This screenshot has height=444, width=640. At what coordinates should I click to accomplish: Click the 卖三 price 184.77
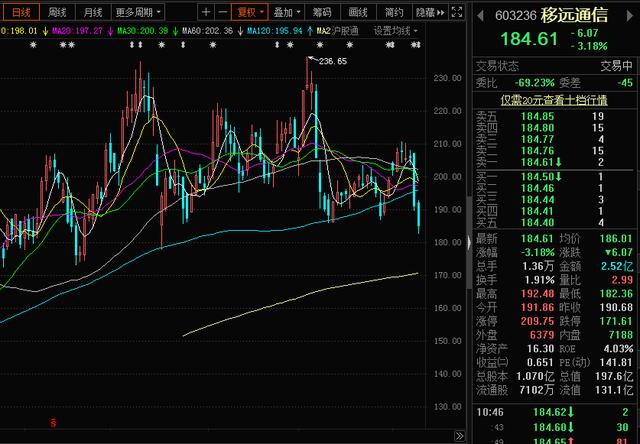[x=538, y=140]
